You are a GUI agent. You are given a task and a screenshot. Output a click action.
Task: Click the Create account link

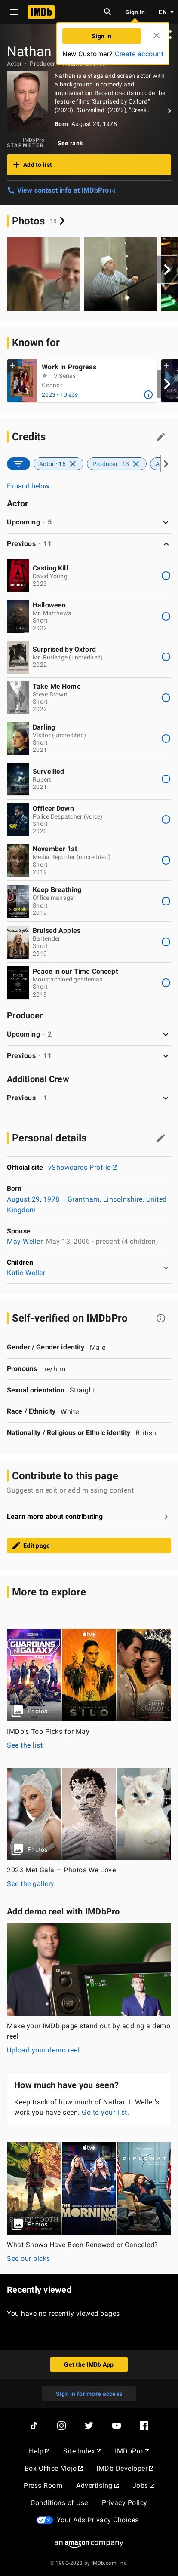[139, 54]
